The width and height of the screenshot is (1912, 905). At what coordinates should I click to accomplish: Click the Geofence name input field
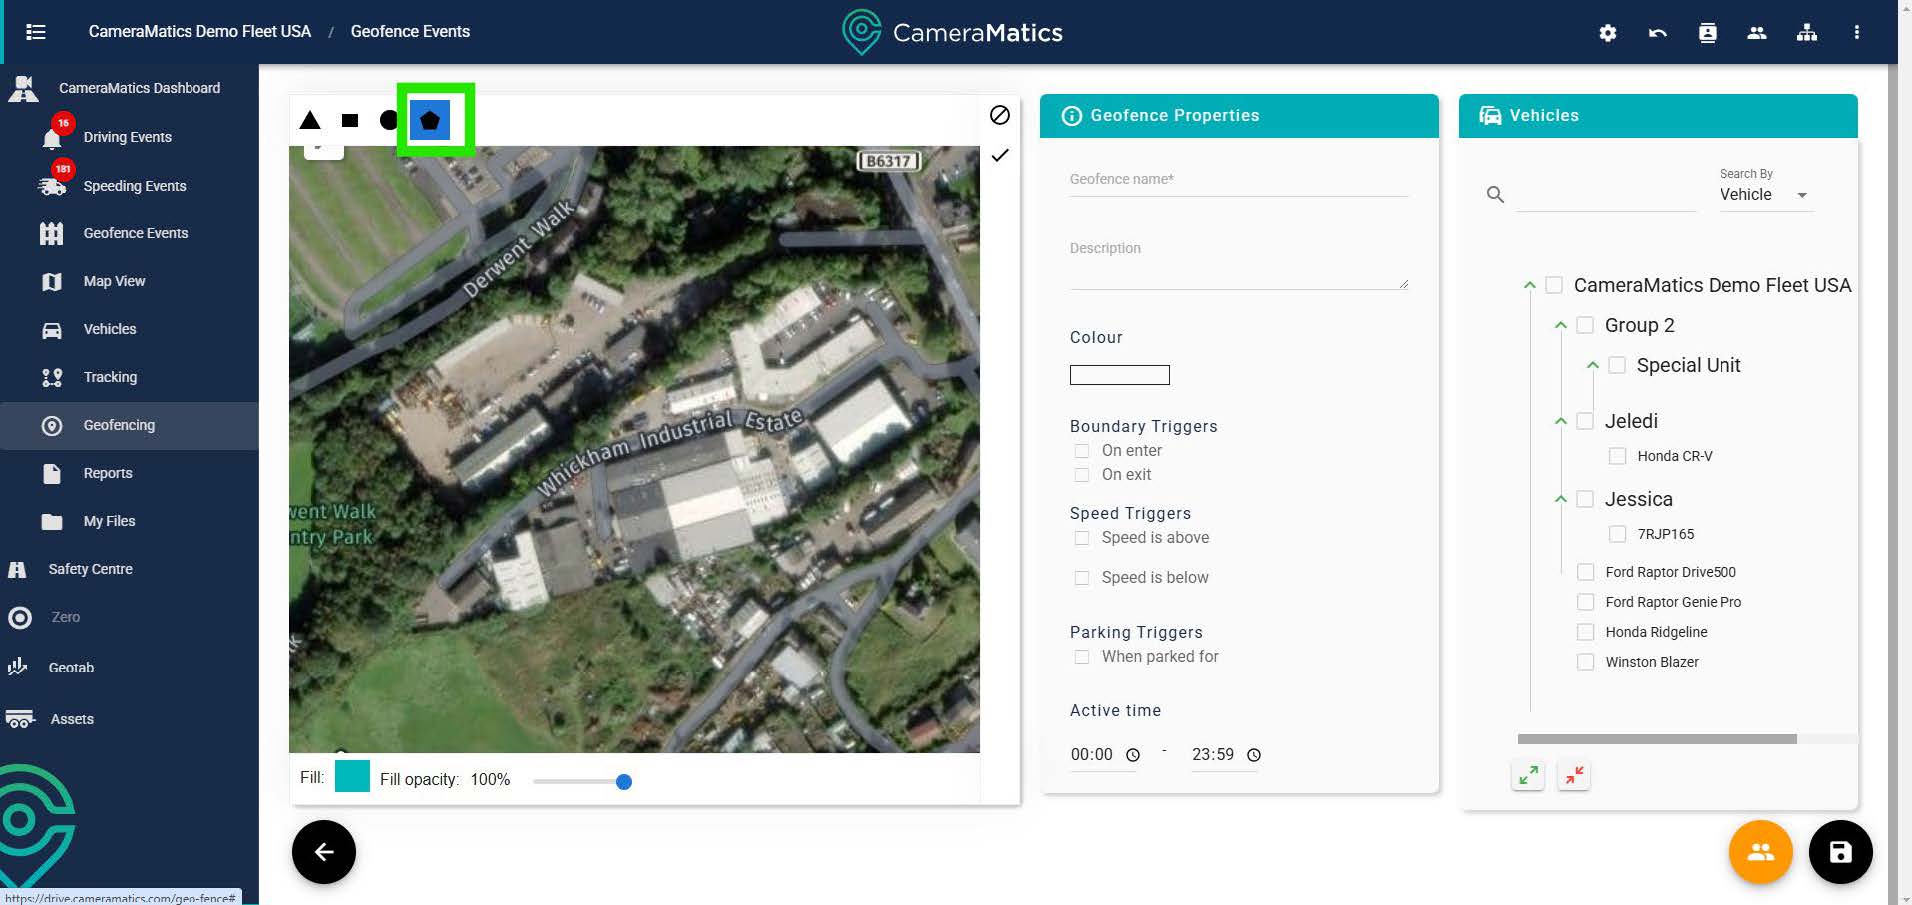point(1238,180)
